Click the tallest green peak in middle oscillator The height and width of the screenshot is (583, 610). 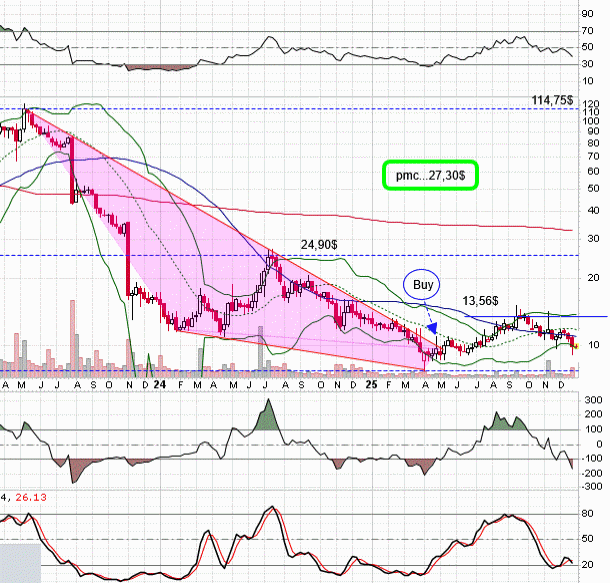coord(268,415)
